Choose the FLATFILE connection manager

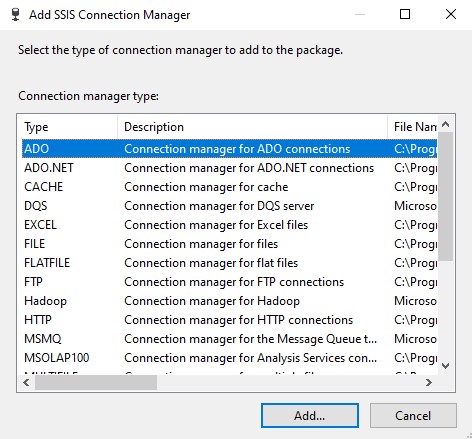tap(229, 263)
